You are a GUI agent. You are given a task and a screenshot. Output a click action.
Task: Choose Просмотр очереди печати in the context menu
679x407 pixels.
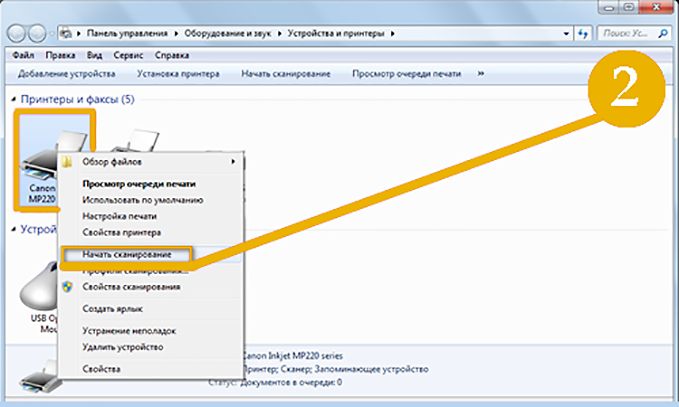[x=139, y=184]
